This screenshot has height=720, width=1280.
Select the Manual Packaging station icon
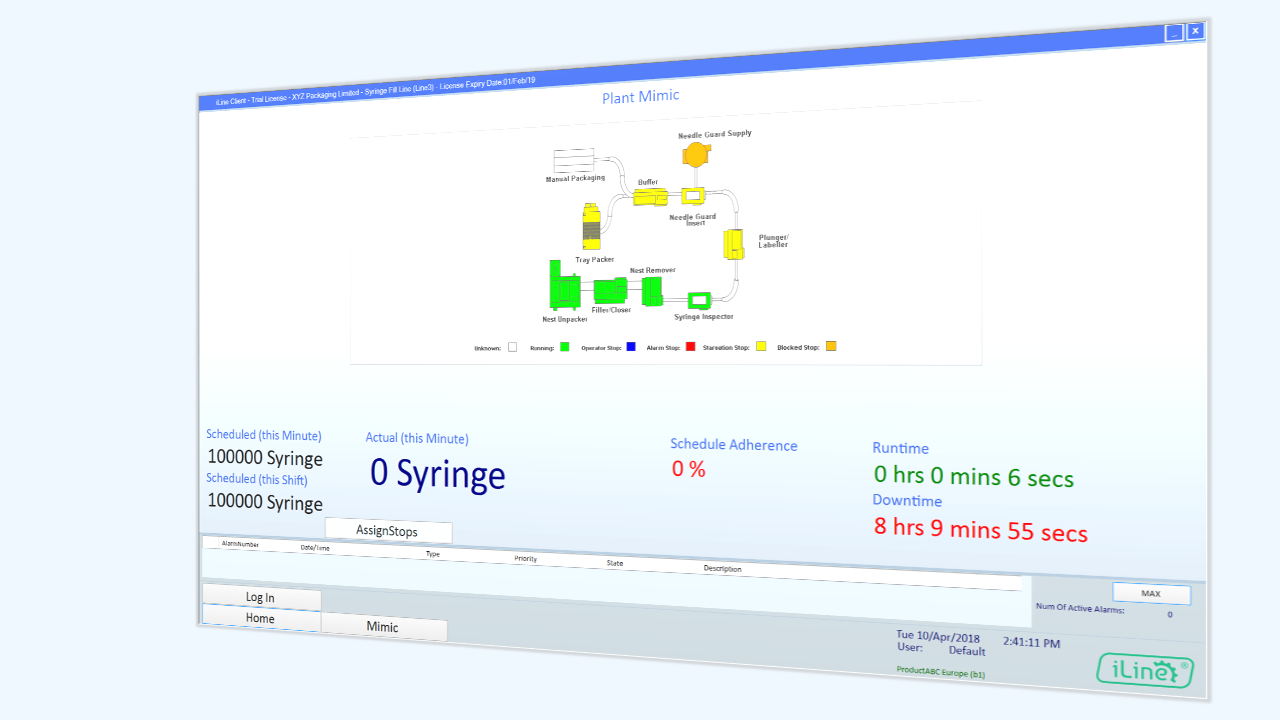tap(573, 159)
